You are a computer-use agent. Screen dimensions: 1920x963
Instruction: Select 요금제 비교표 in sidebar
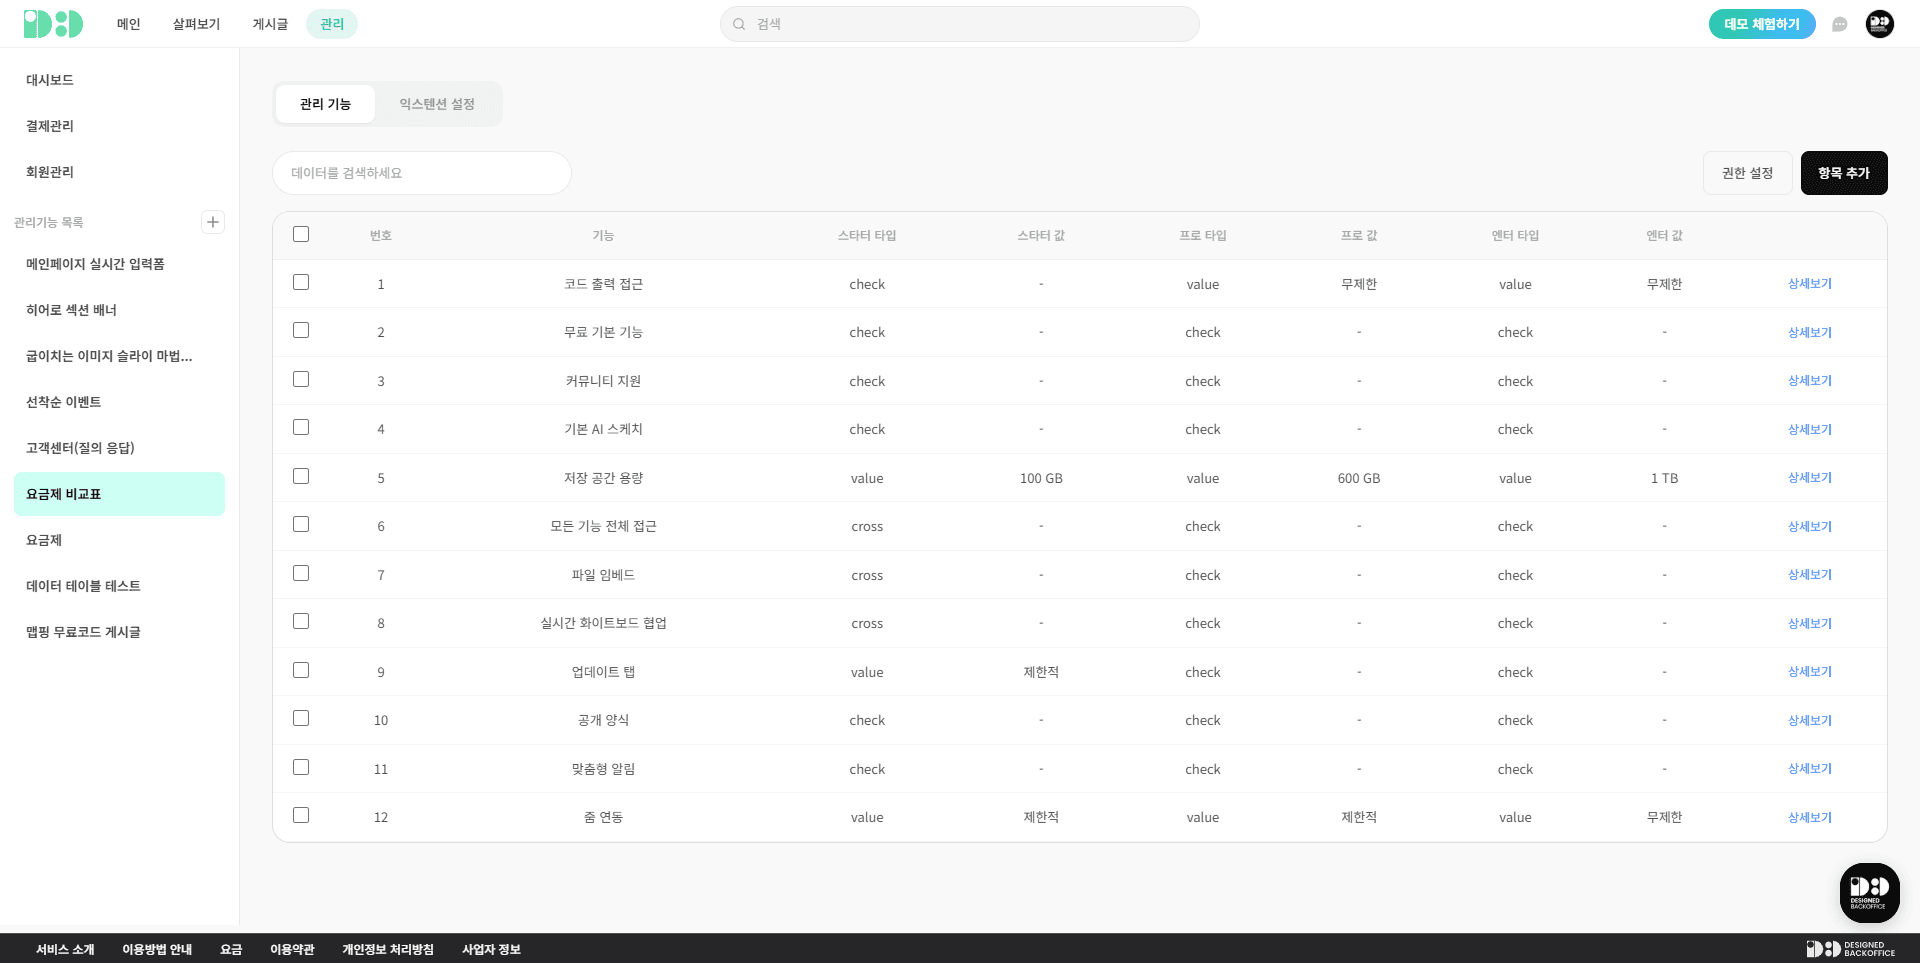[119, 494]
